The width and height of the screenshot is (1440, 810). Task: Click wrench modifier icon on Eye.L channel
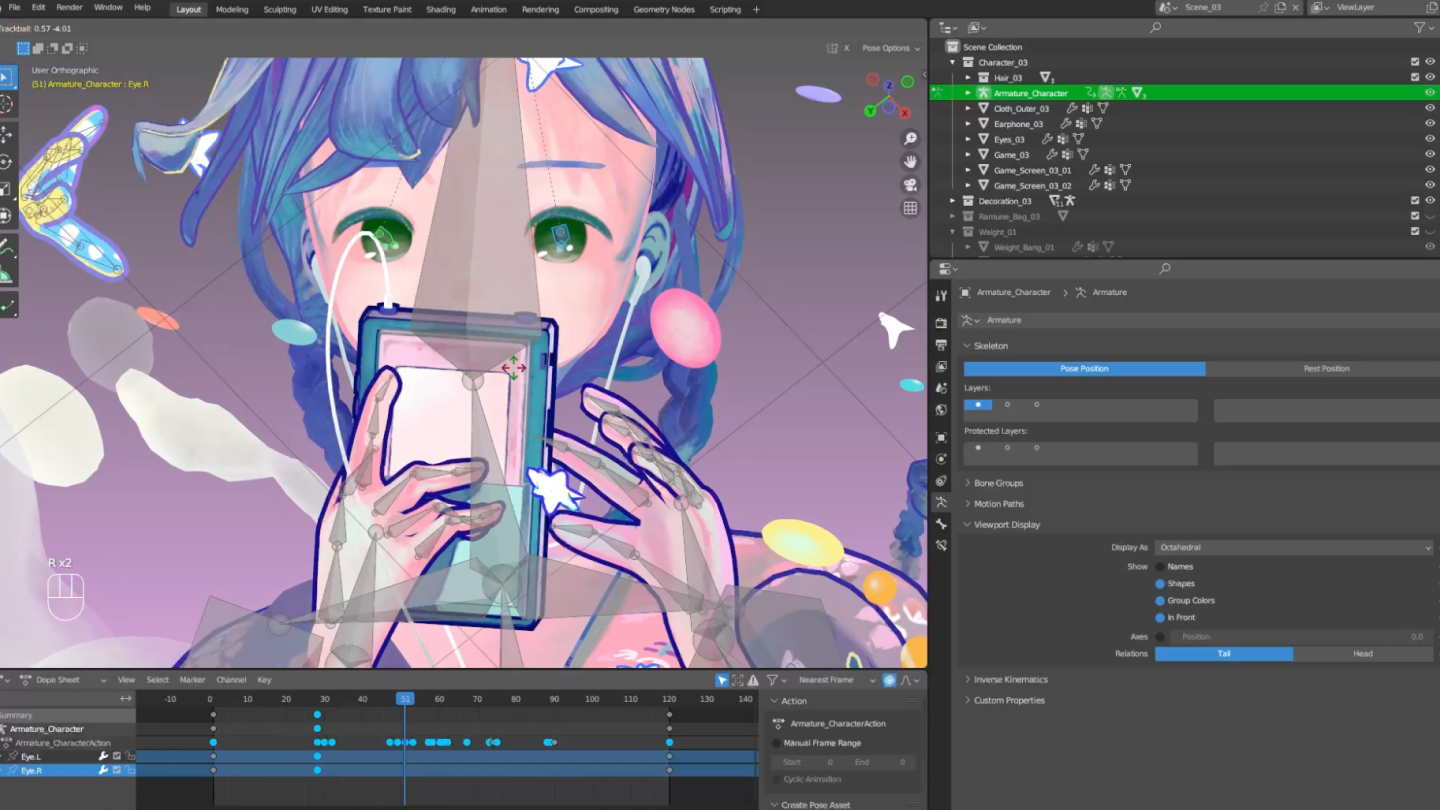coord(103,757)
